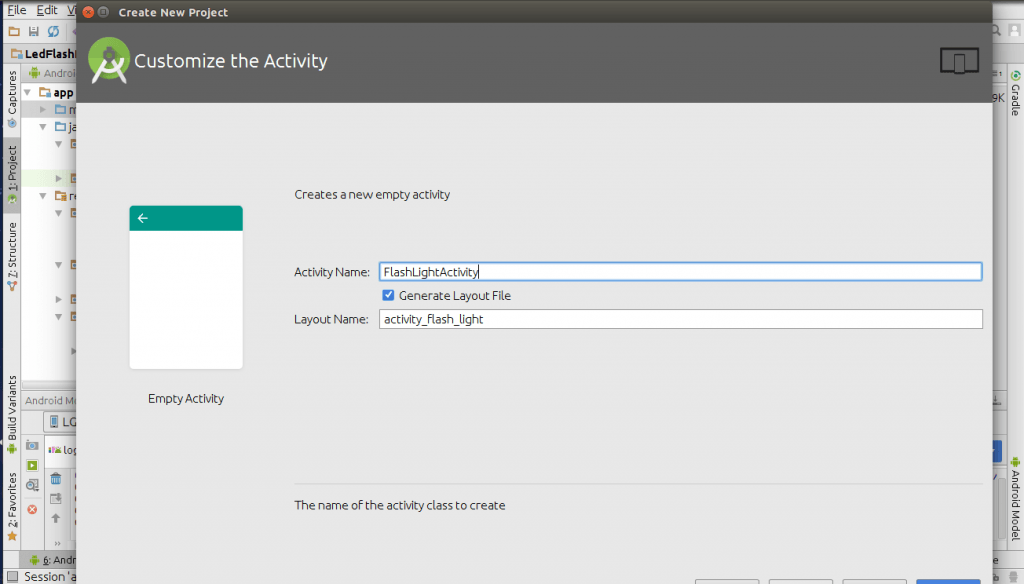The height and width of the screenshot is (584, 1024).
Task: Click the search magnifier icon at top right
Action: [x=996, y=30]
